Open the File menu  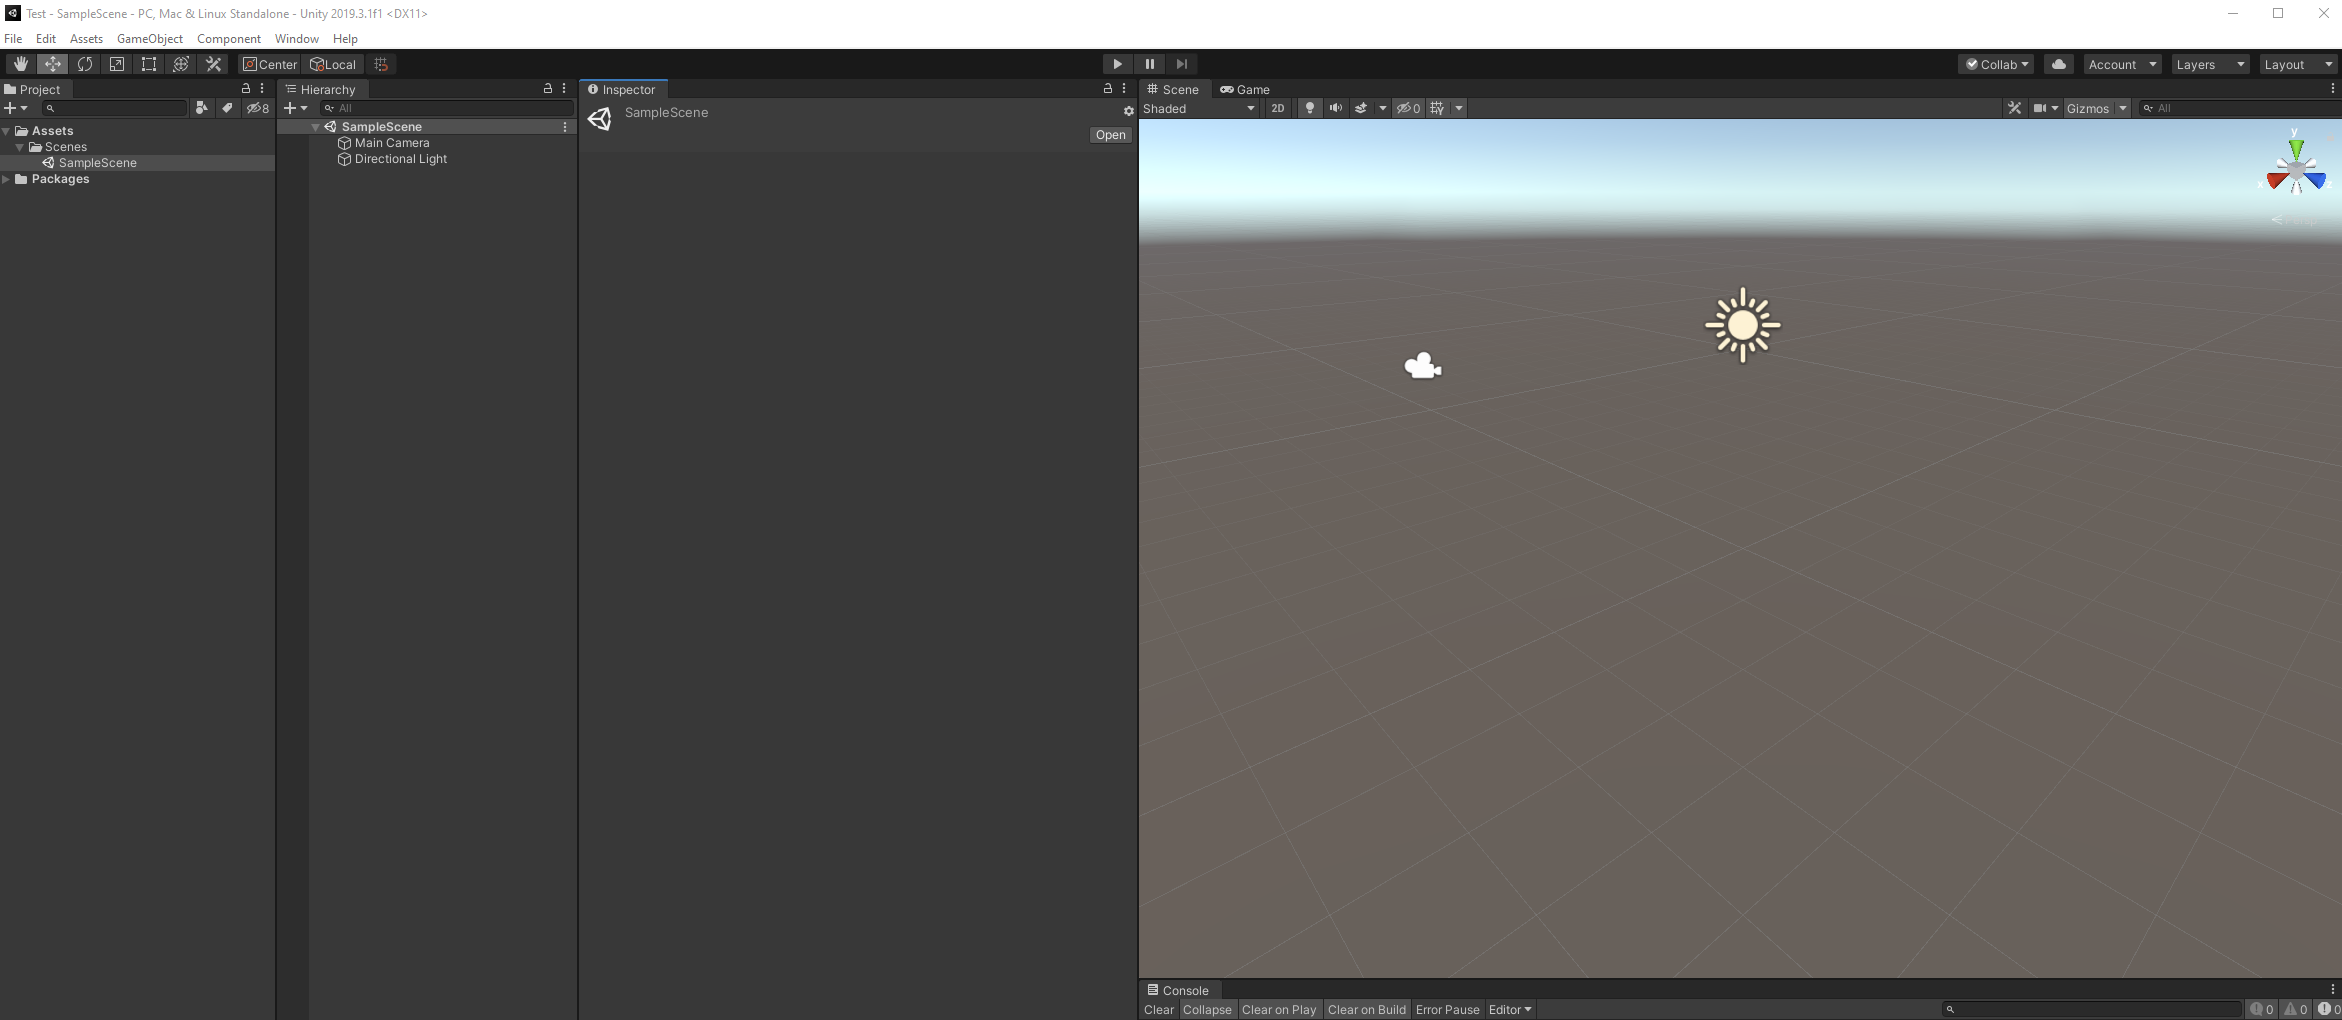click(x=13, y=39)
